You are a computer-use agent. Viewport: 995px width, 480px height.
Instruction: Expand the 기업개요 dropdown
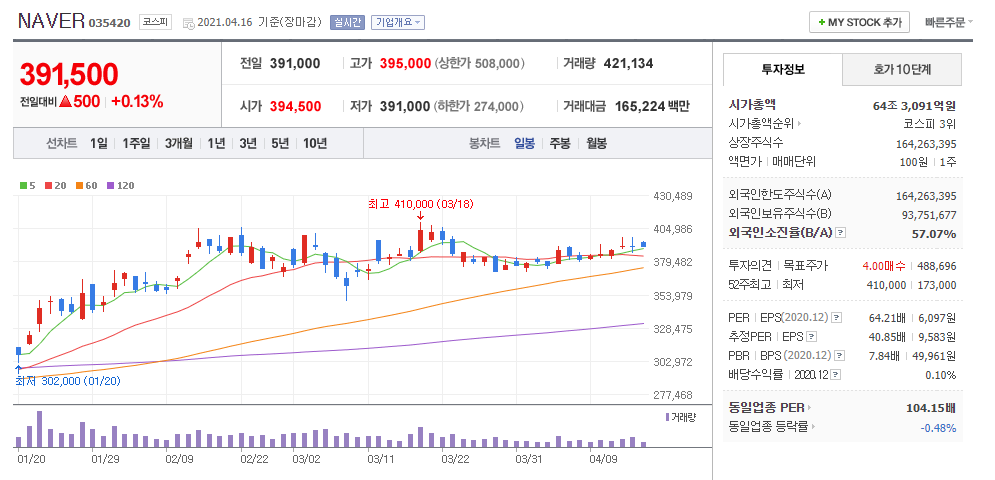click(398, 22)
